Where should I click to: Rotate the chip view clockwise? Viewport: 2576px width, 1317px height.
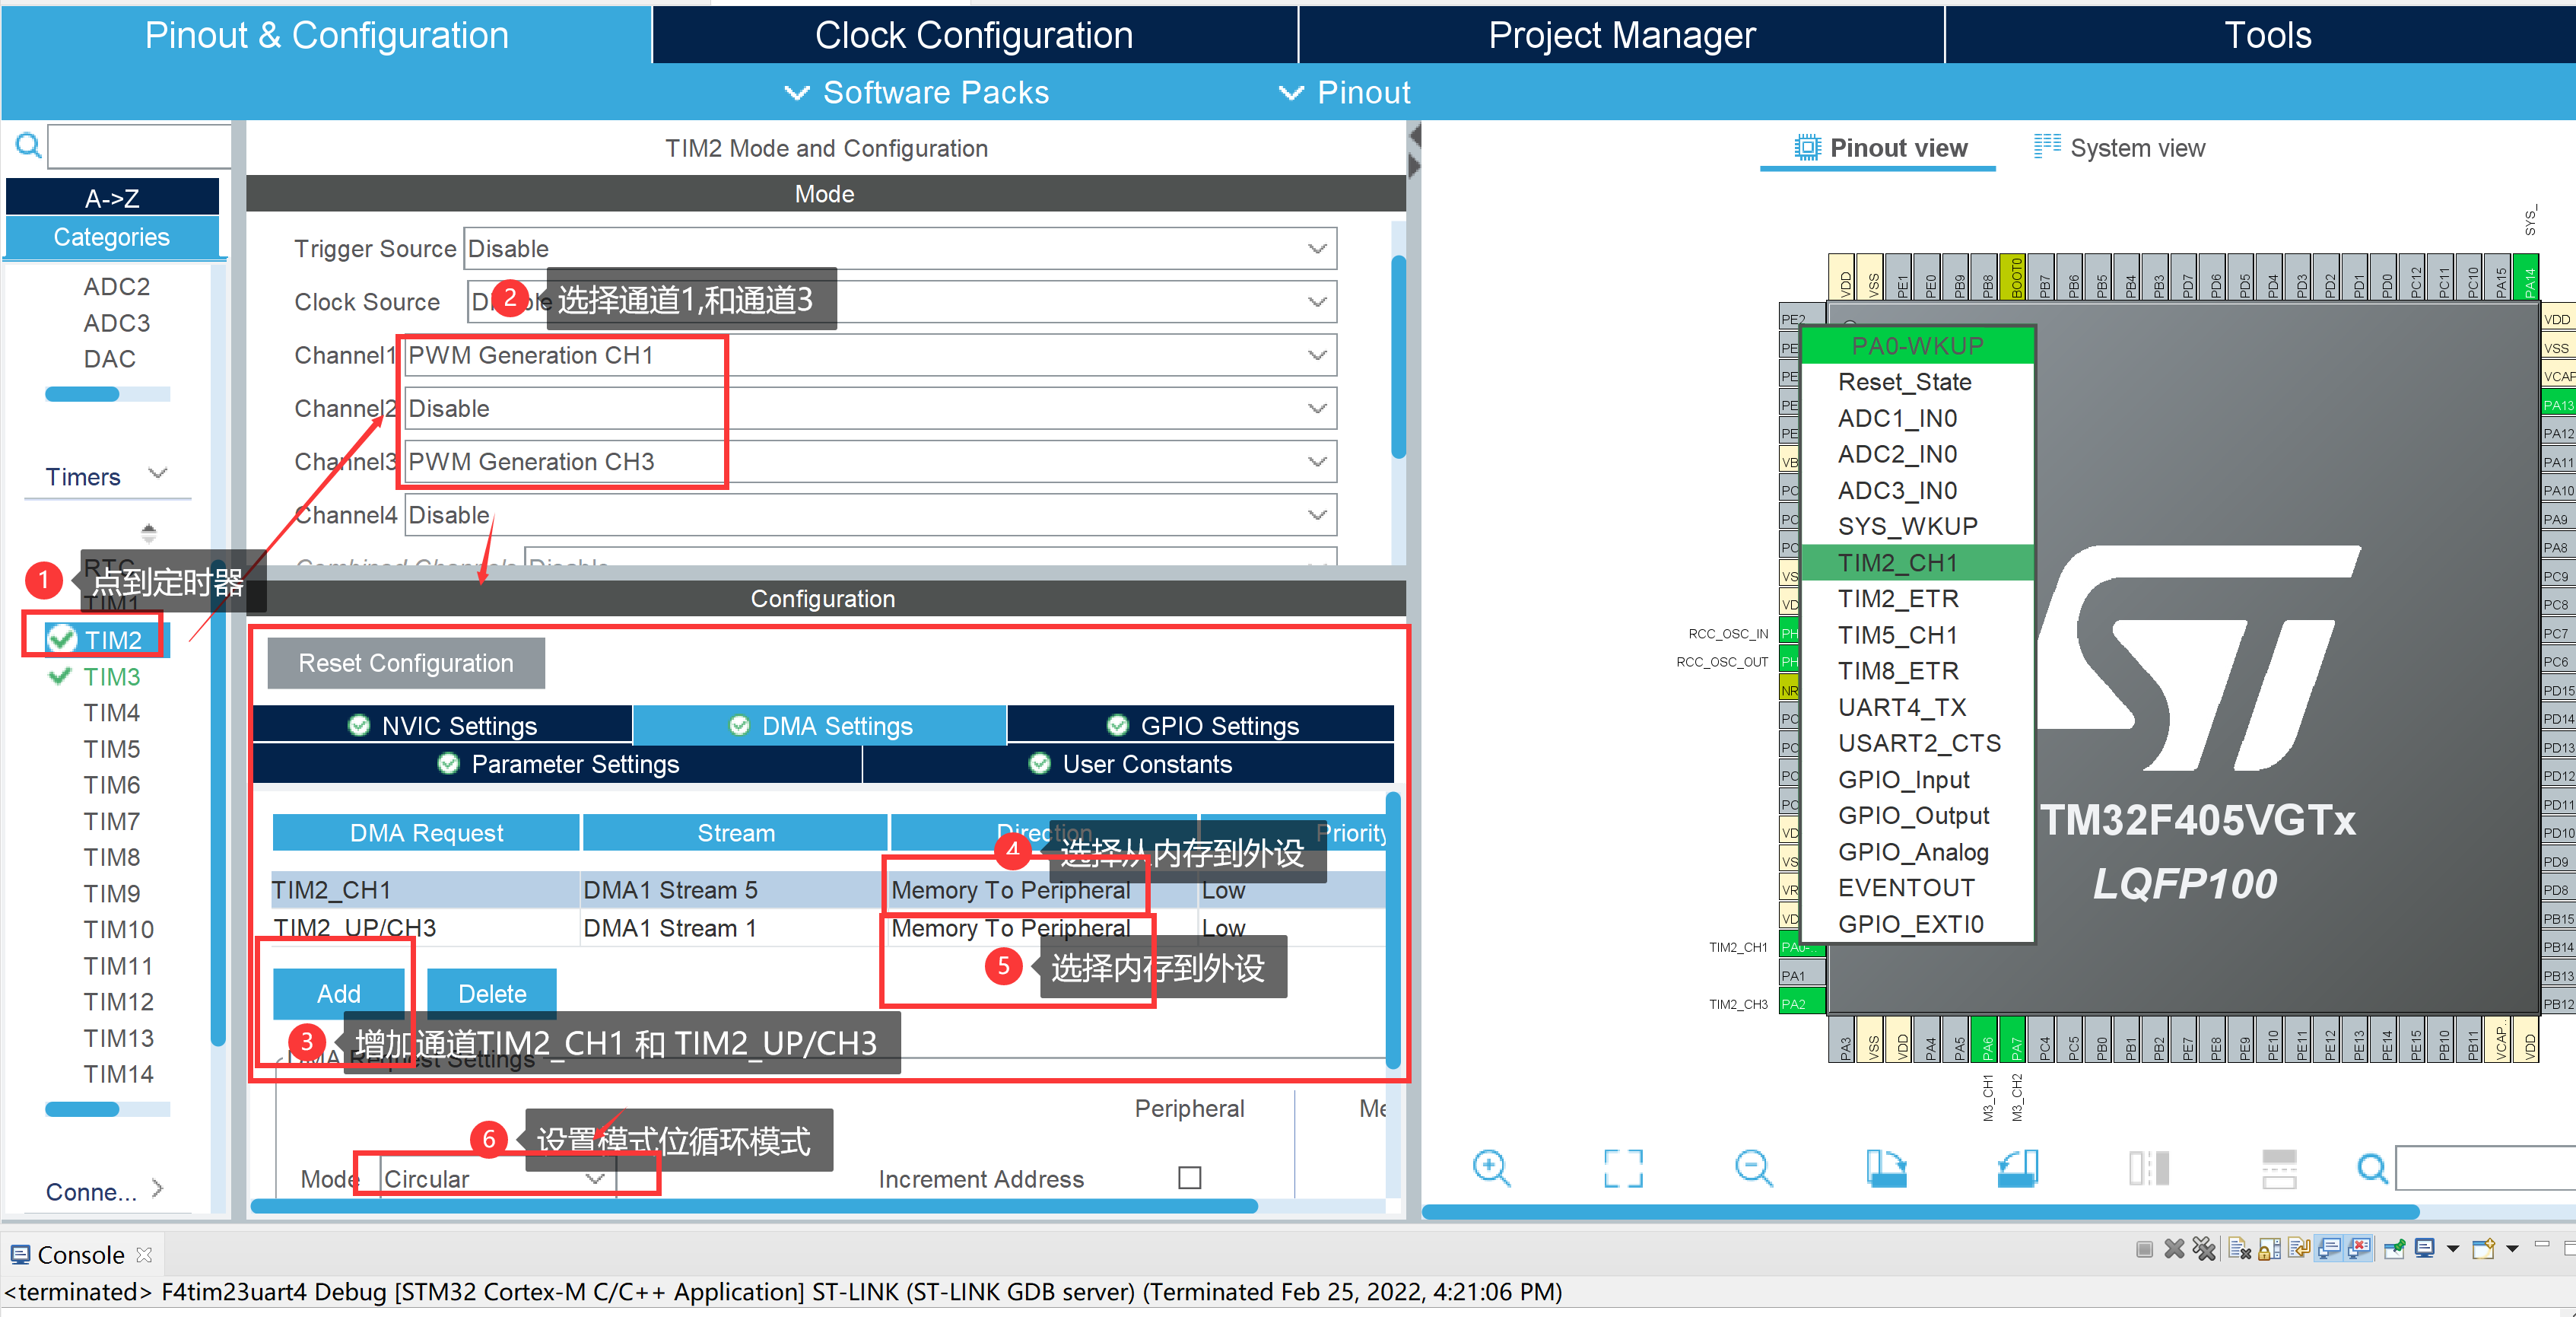click(x=1885, y=1168)
